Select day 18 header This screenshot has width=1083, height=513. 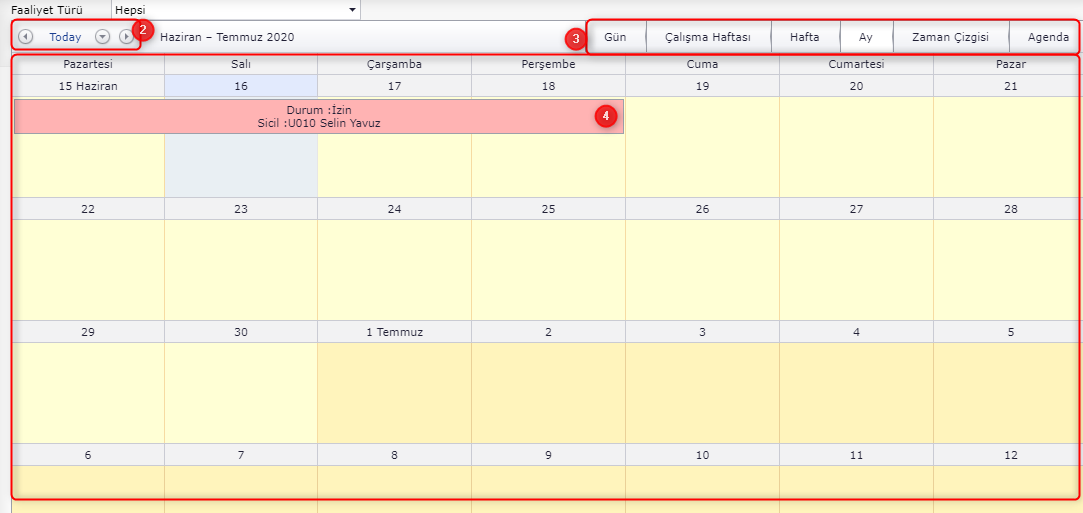[548, 86]
